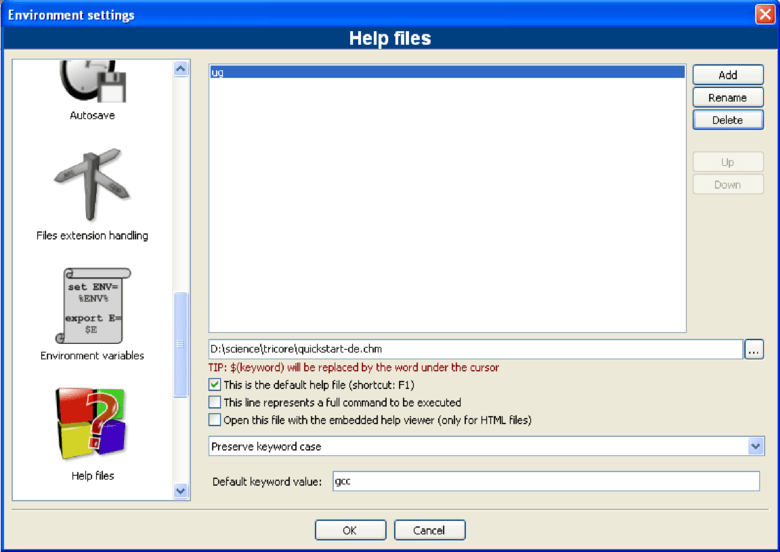This screenshot has height=552, width=780.
Task: Select the Environment variables scroll icon
Action: 93,305
